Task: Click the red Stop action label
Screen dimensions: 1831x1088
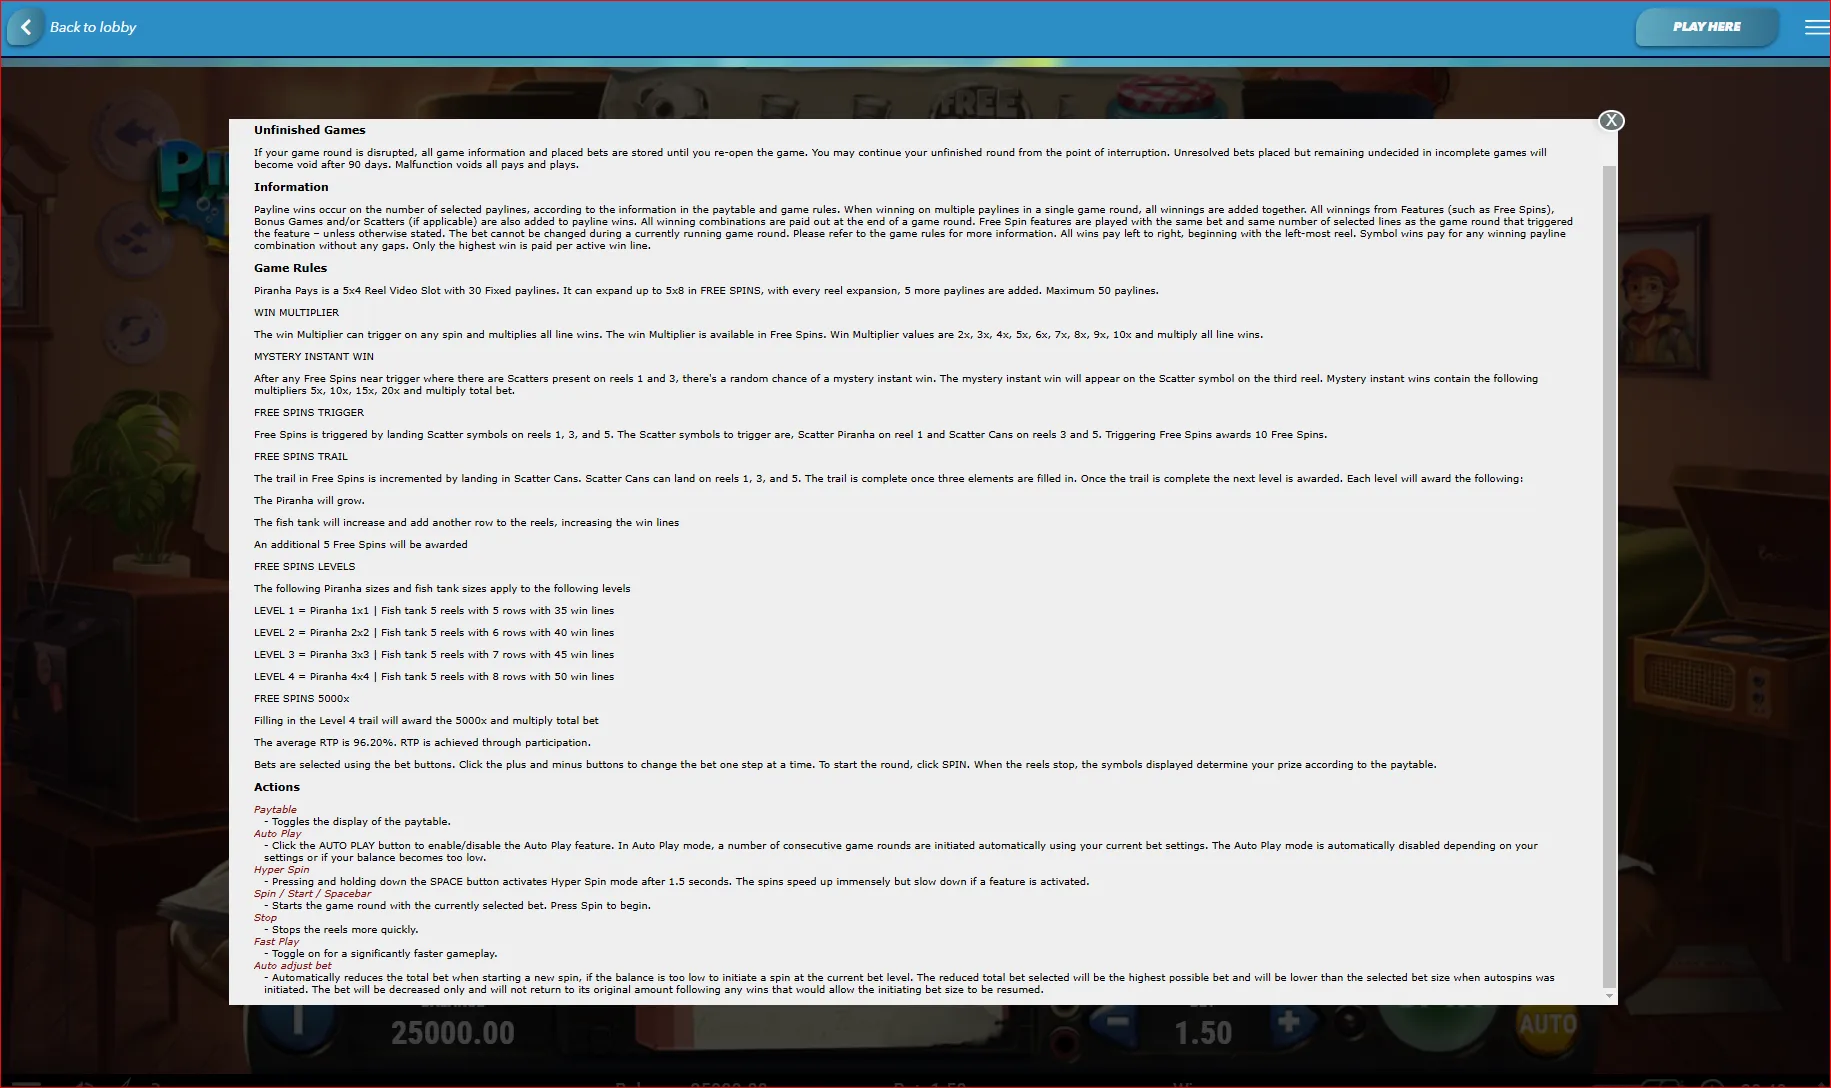Action: [x=265, y=918]
